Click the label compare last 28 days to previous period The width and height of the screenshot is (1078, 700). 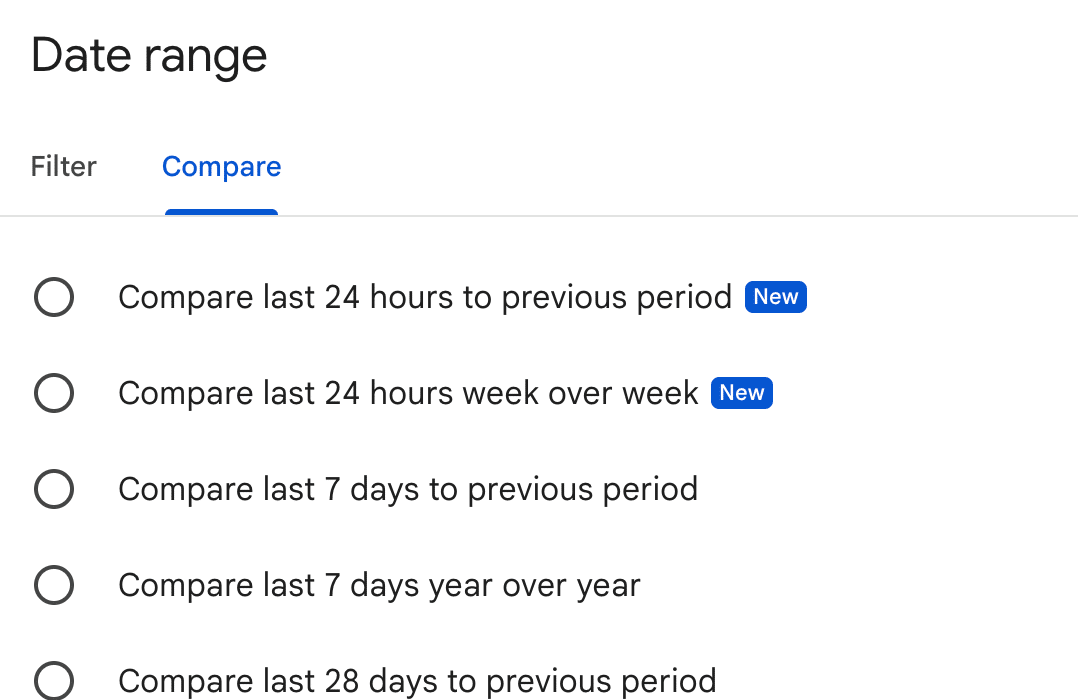pyautogui.click(x=417, y=681)
